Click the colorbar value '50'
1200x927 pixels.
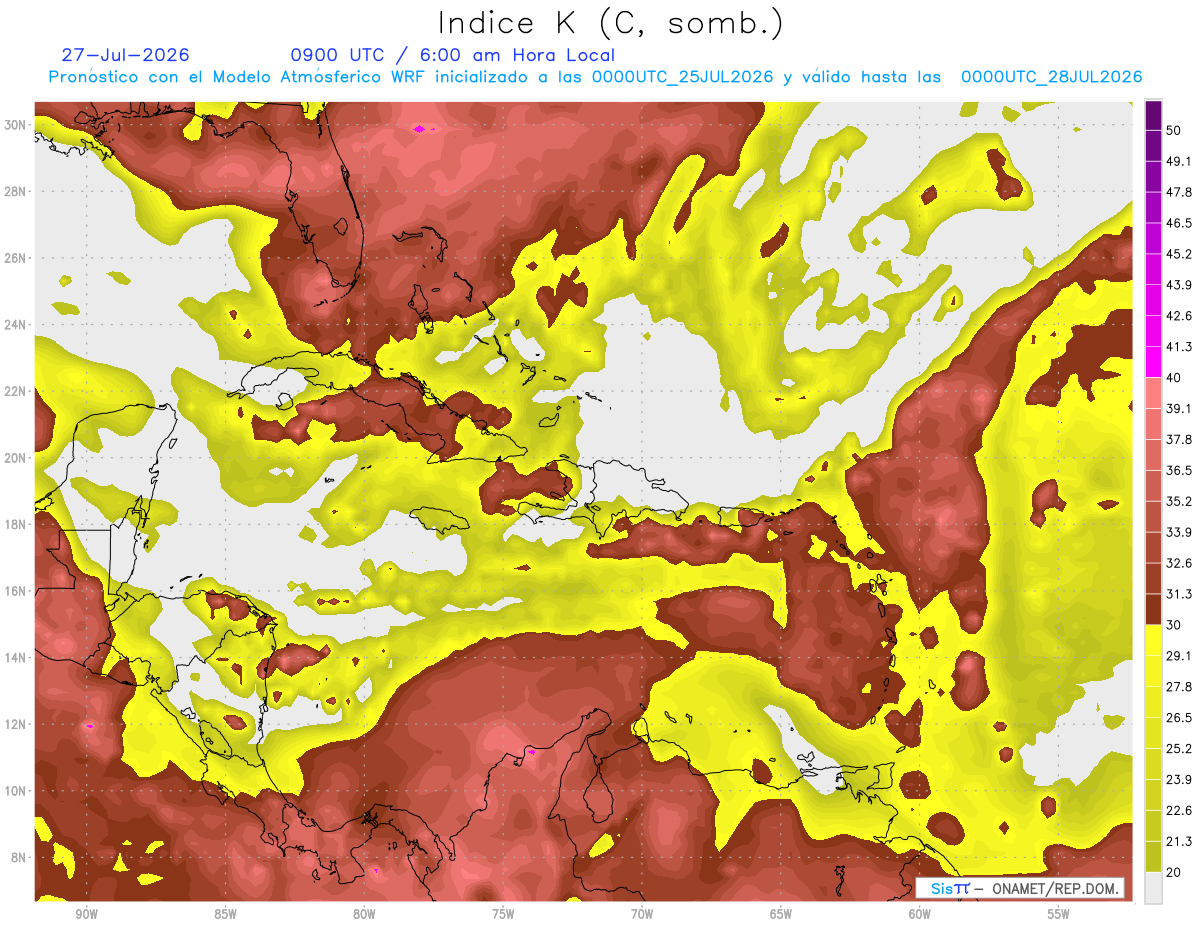1174,130
